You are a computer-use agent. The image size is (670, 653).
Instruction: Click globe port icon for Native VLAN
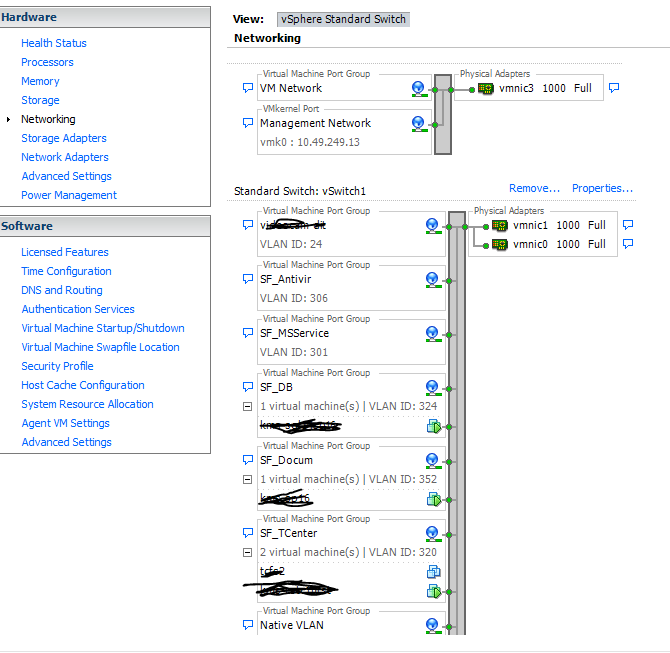pyautogui.click(x=433, y=626)
